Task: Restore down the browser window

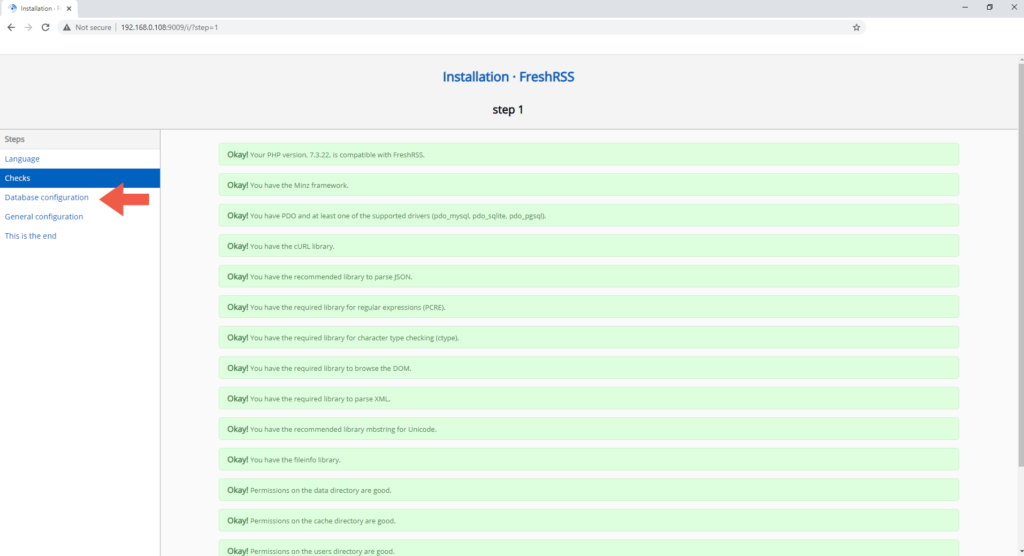Action: point(989,7)
